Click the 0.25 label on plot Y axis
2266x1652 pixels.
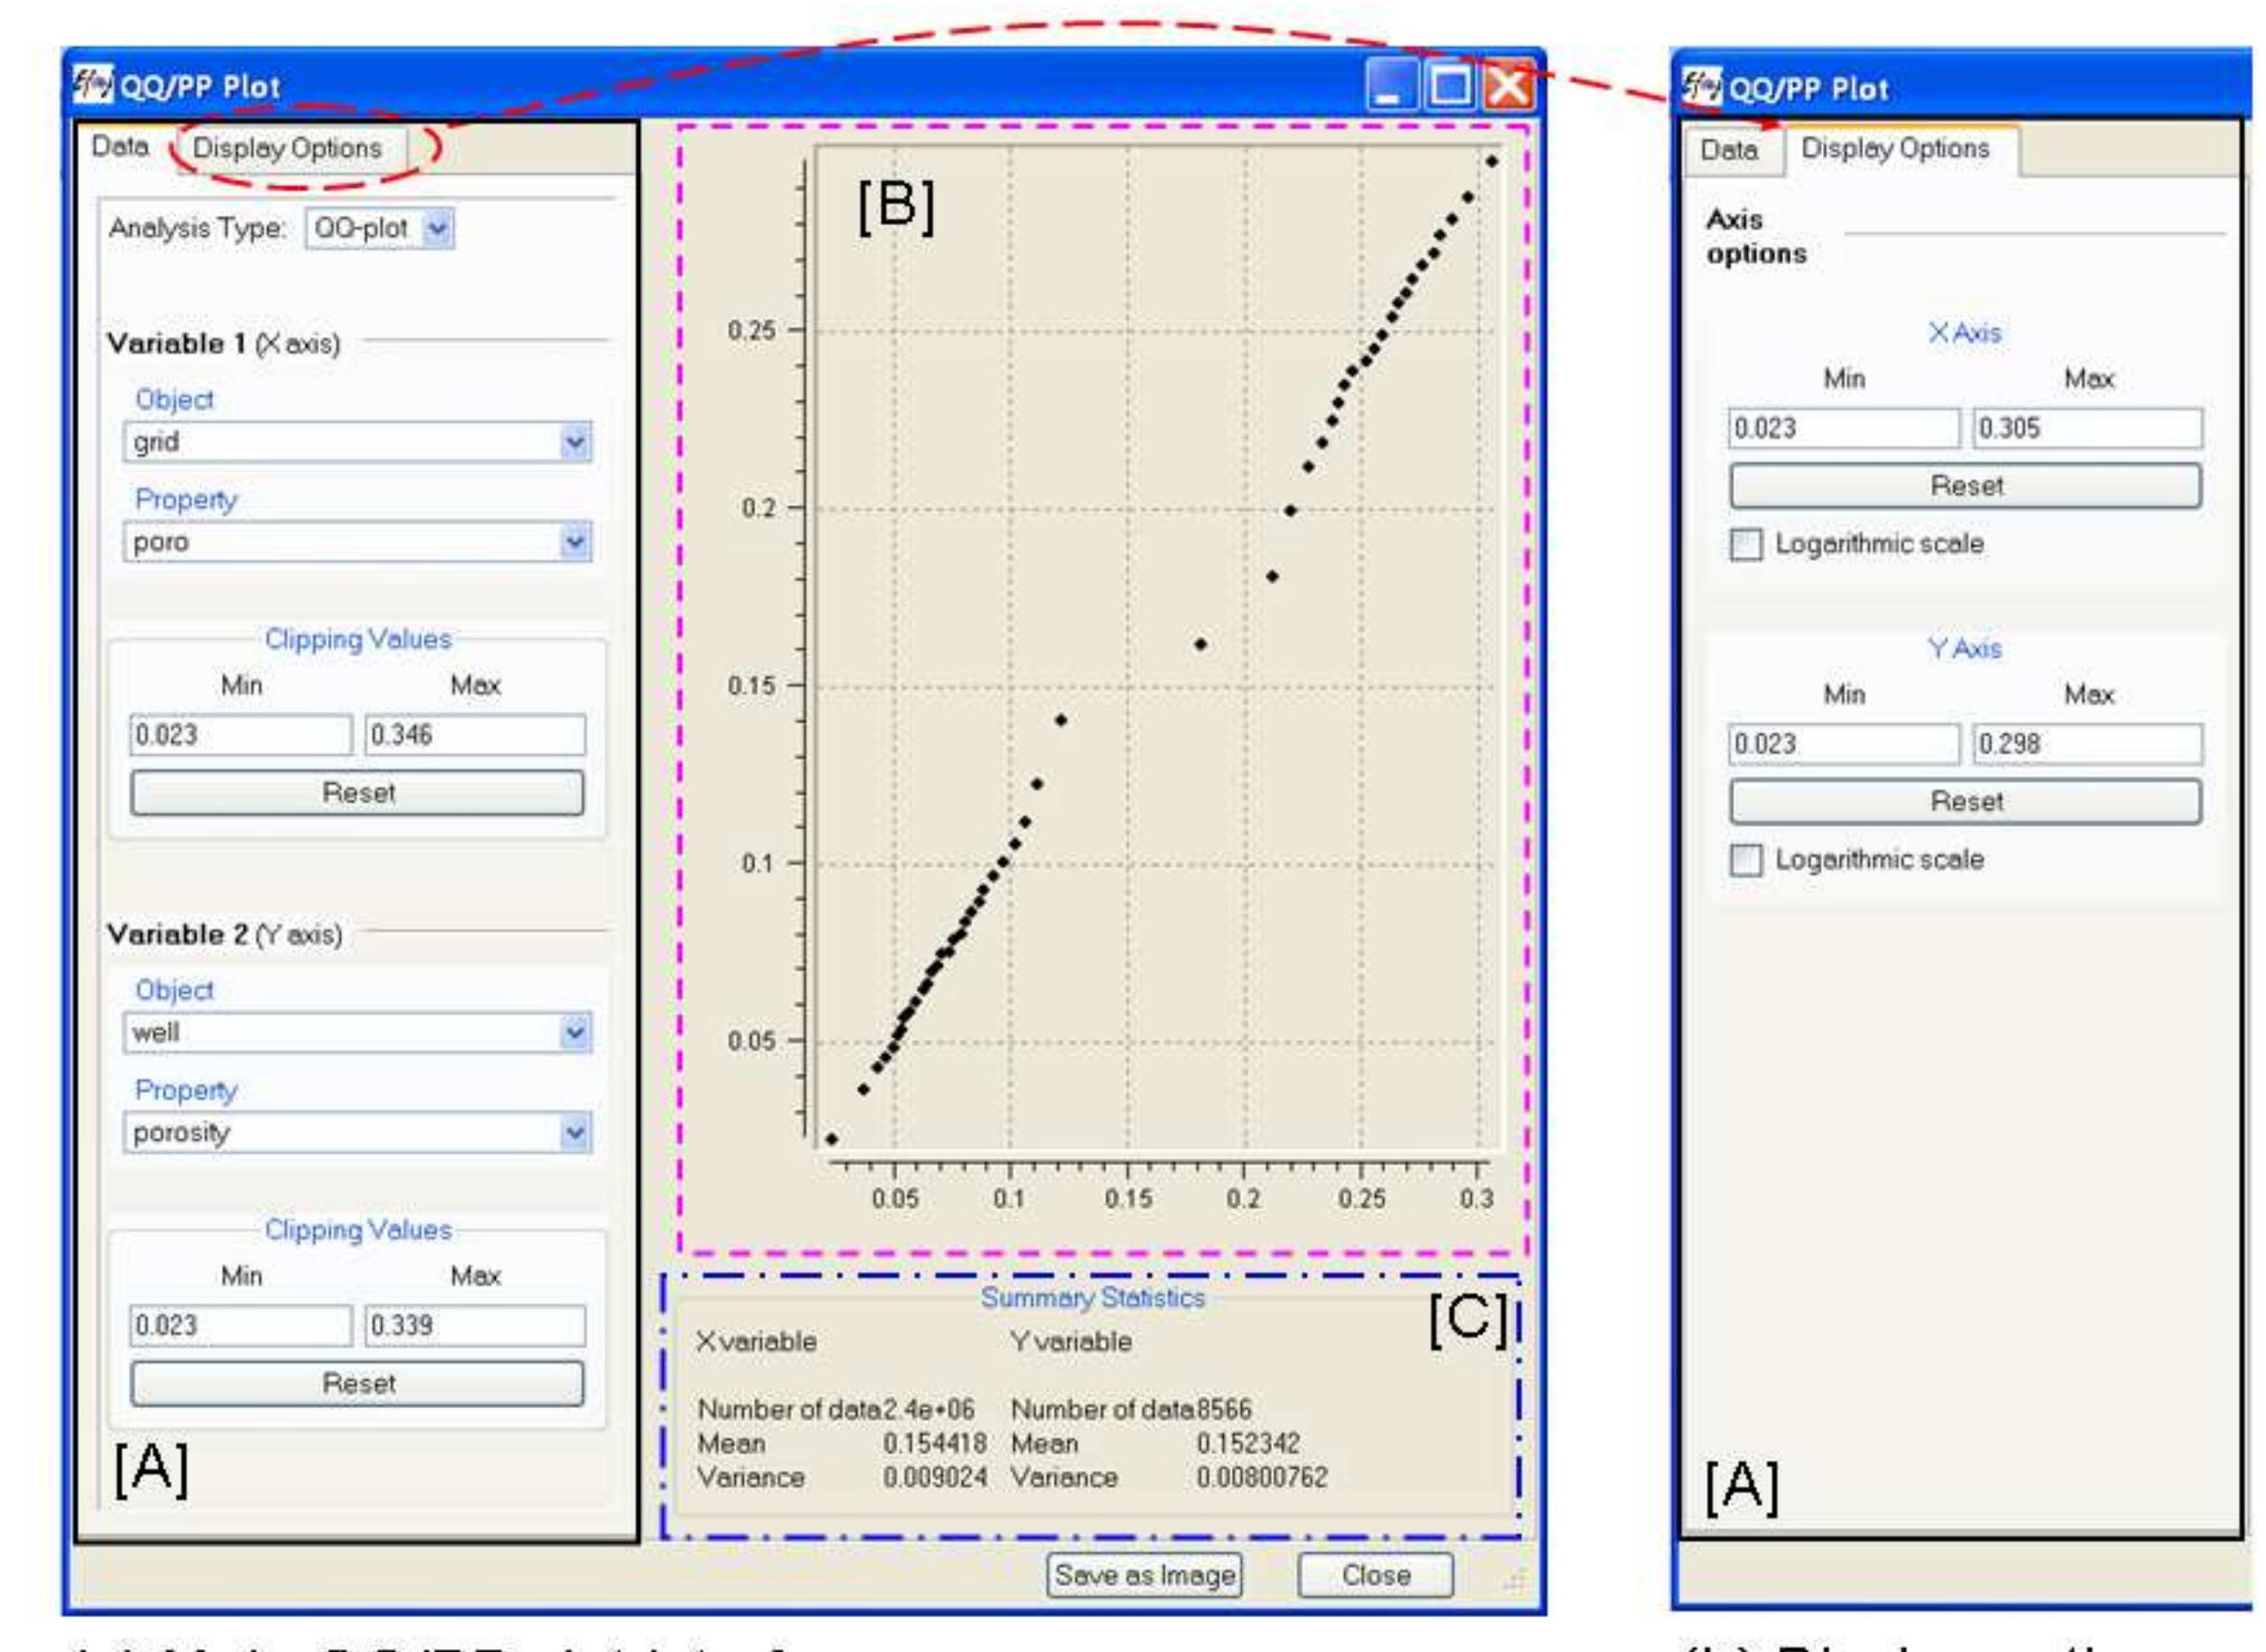tap(751, 330)
